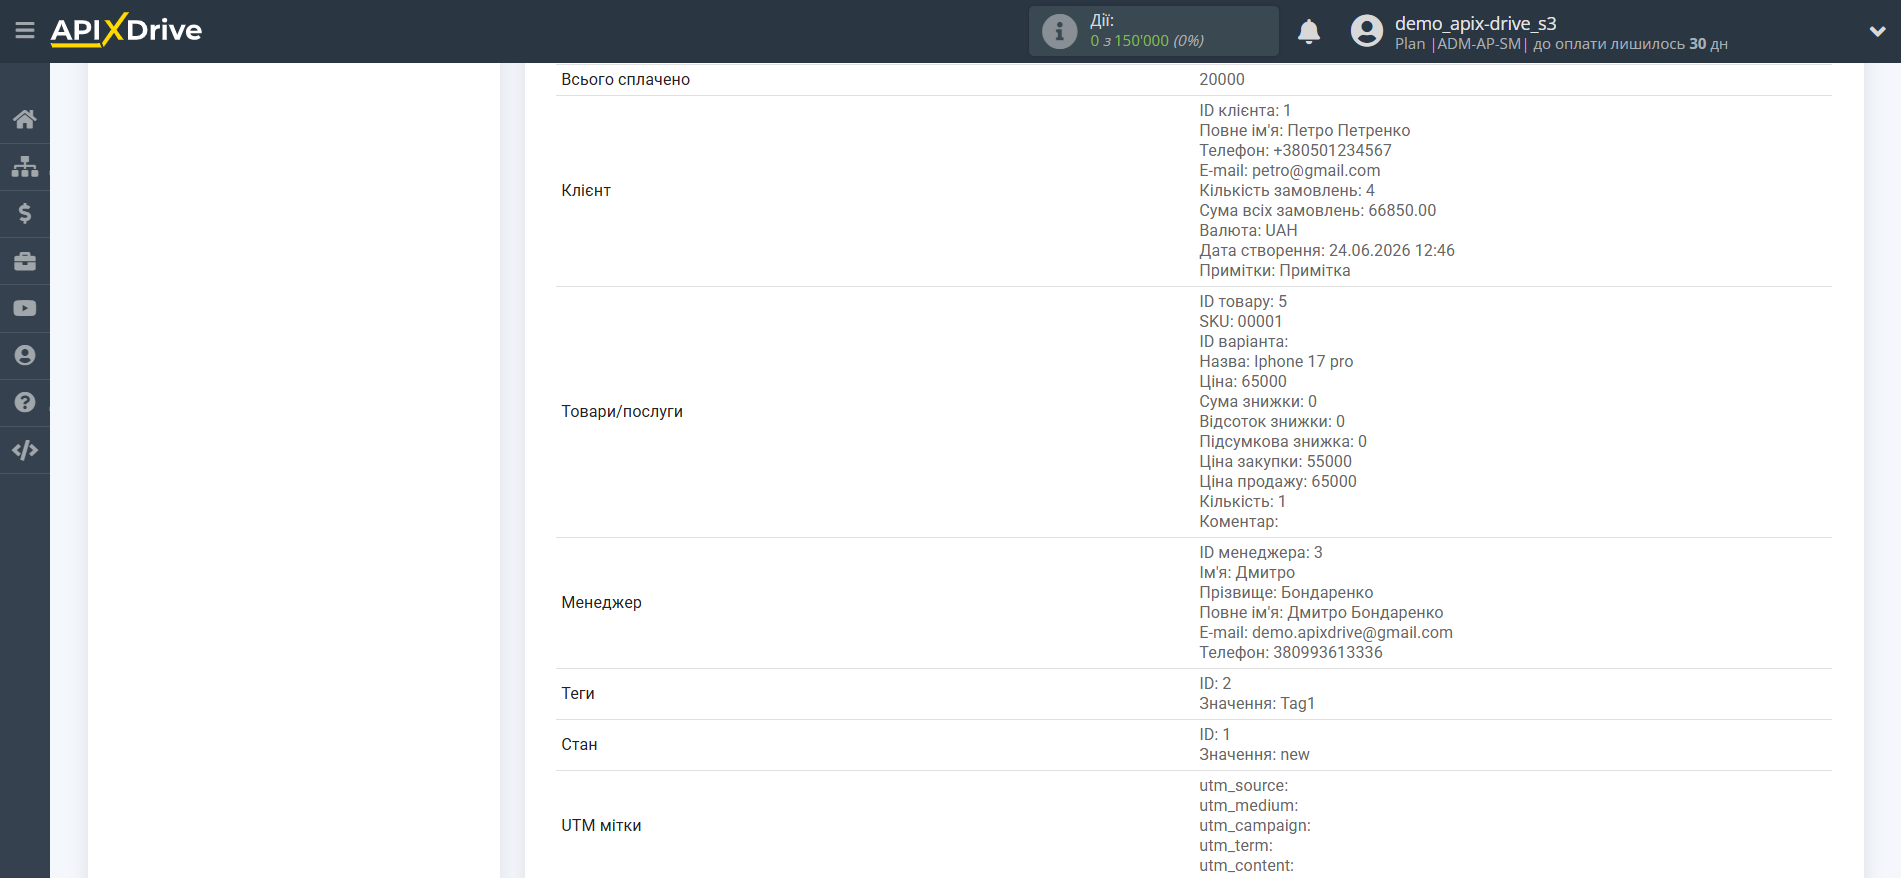The width and height of the screenshot is (1901, 878).
Task: Open the YouTube video tutorials icon
Action: 25,308
